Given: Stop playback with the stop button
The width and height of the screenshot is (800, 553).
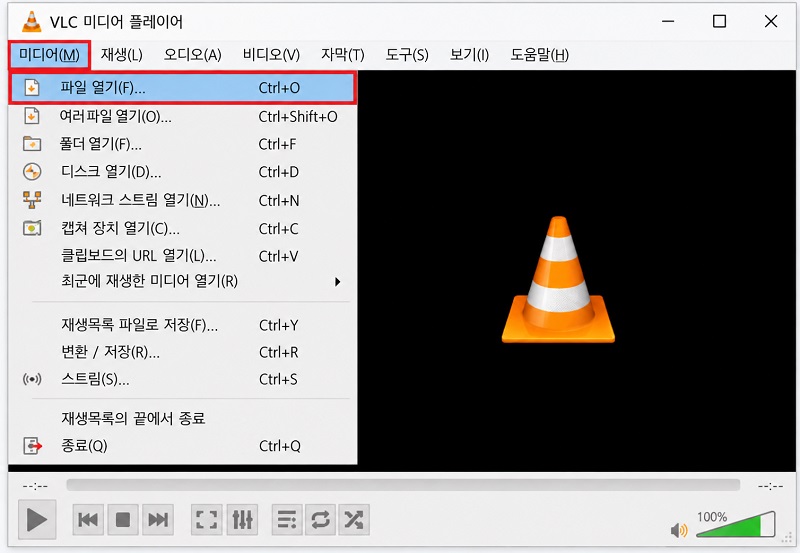Looking at the screenshot, I should [123, 520].
